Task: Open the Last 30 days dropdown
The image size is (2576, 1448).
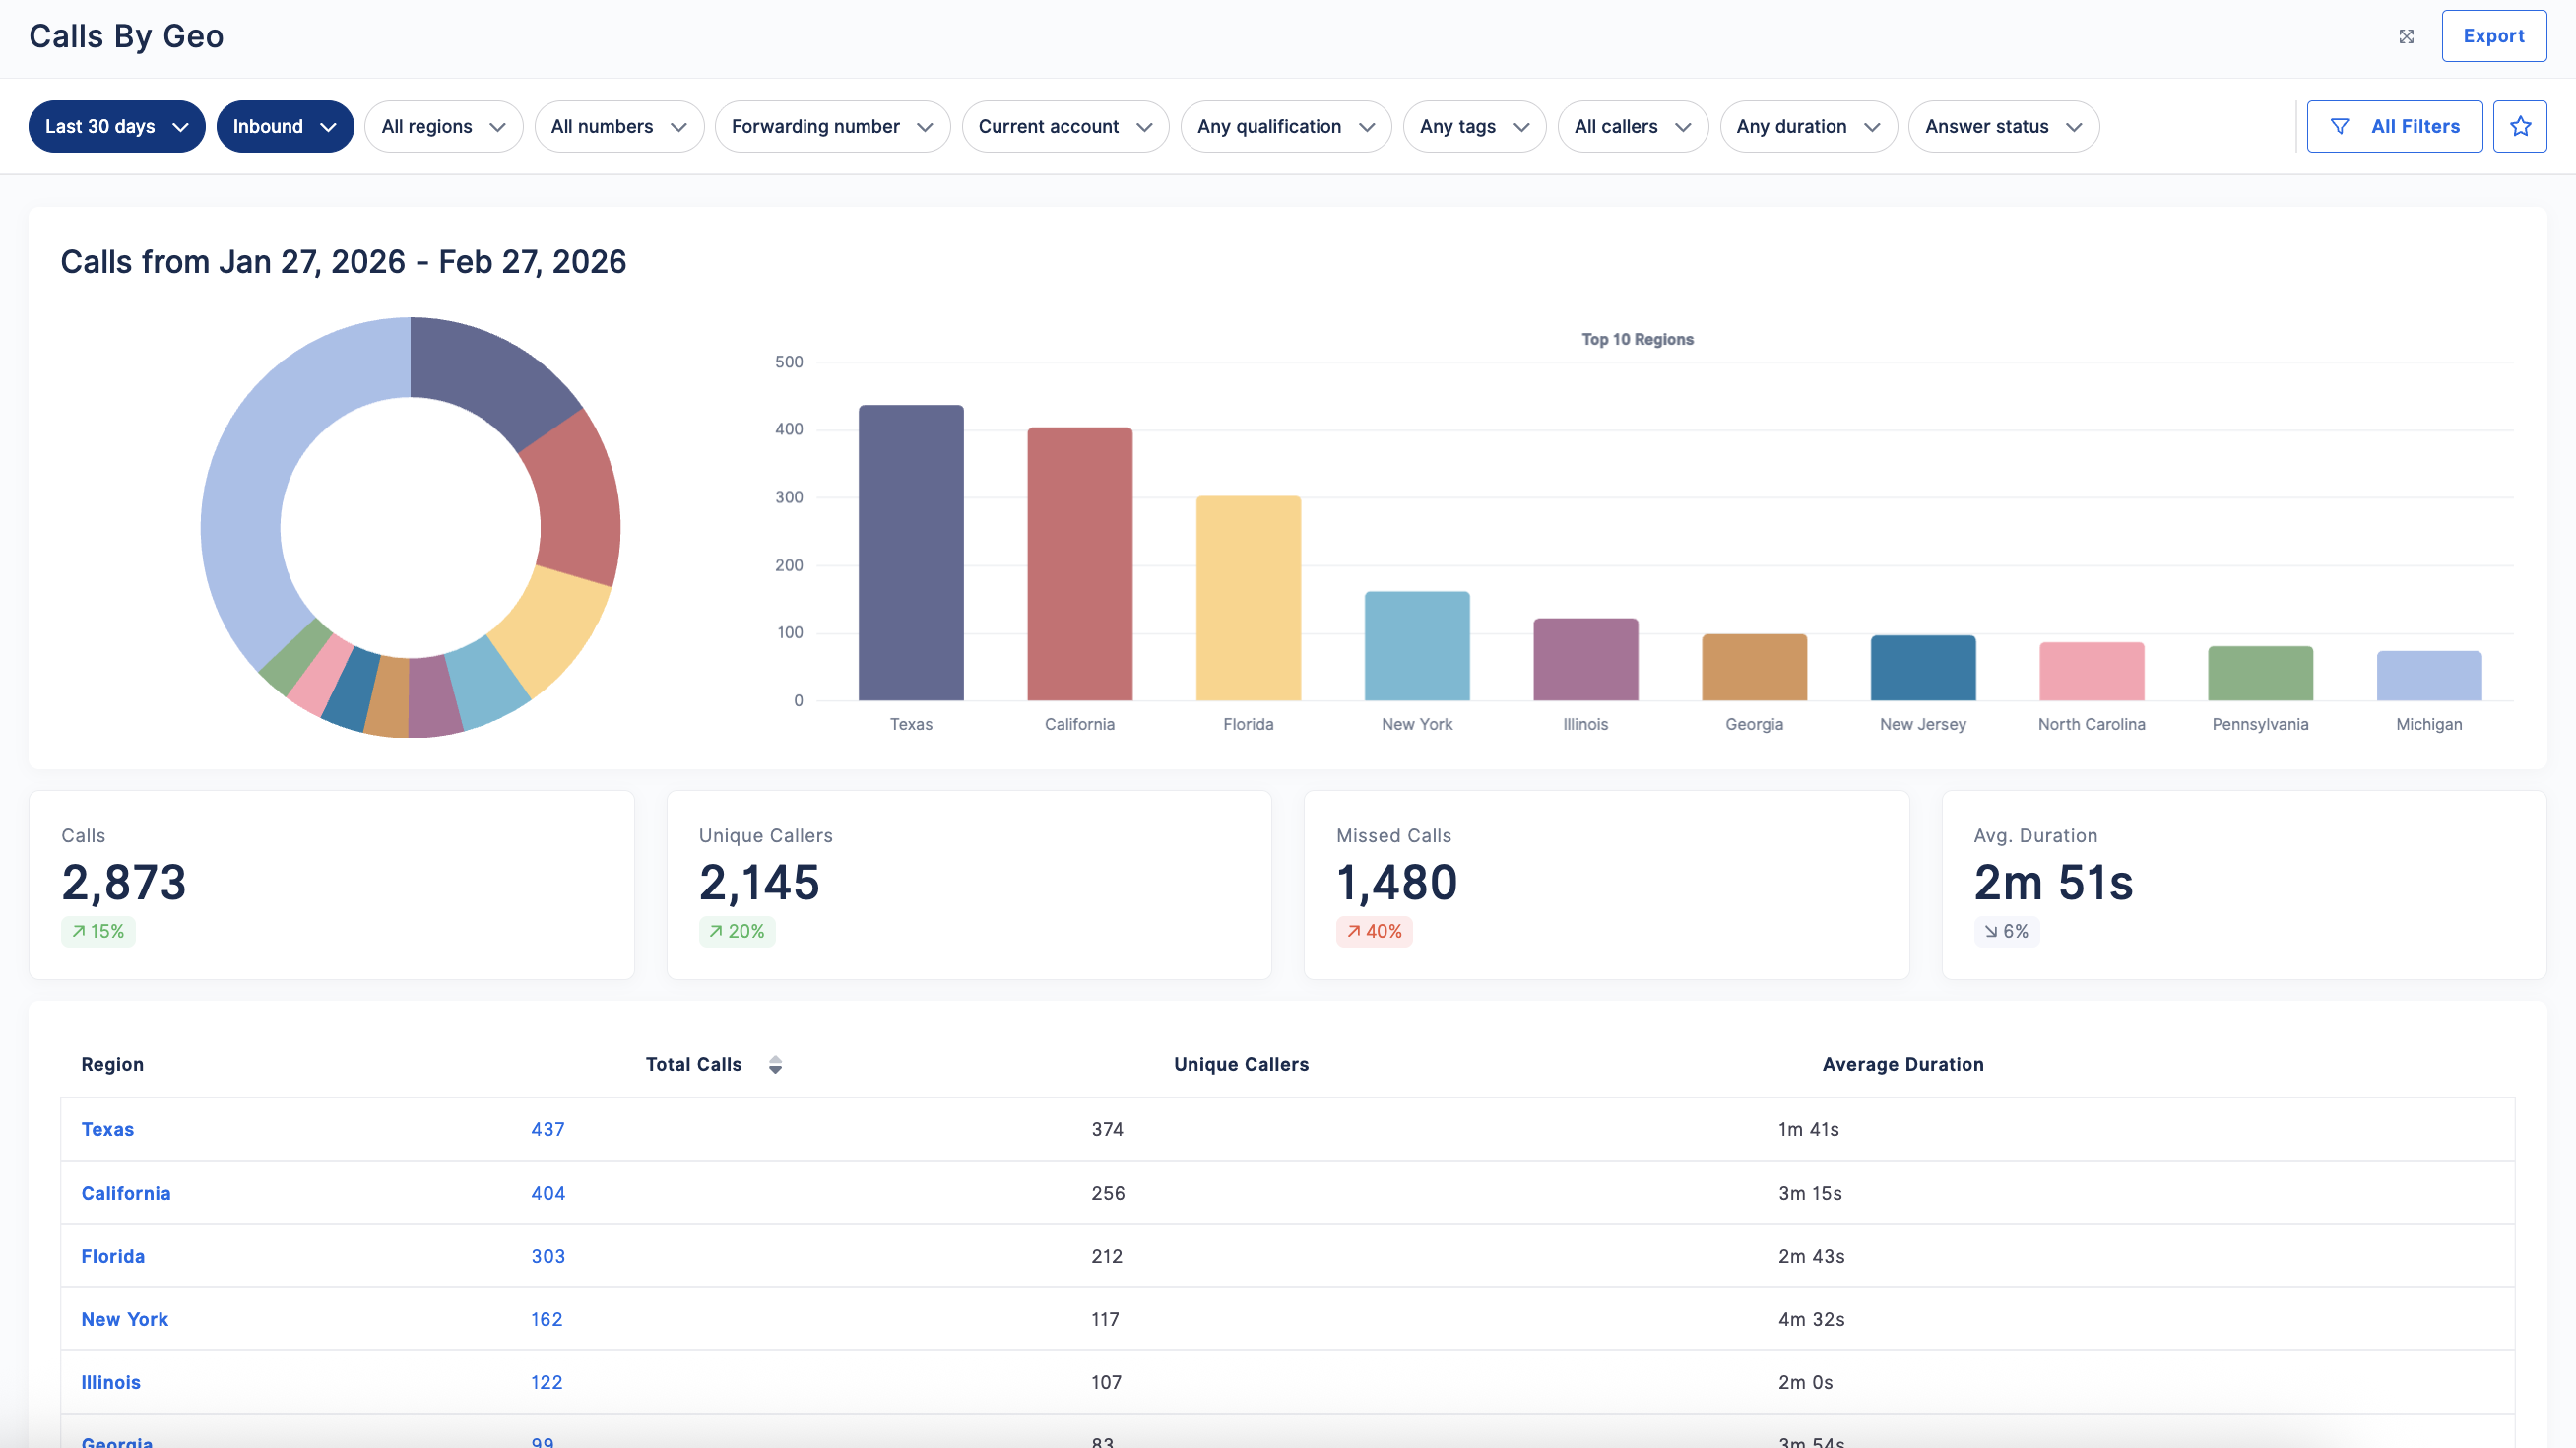Action: (117, 127)
